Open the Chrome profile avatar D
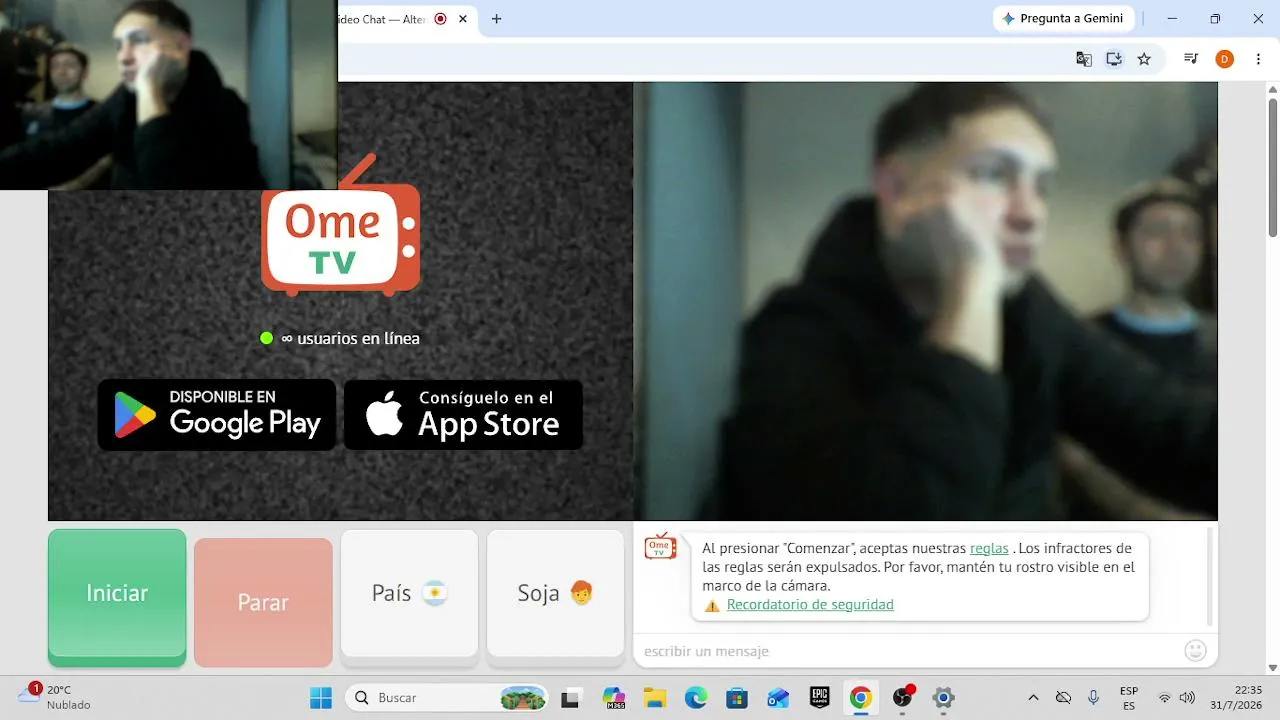The image size is (1280, 720). (1225, 59)
